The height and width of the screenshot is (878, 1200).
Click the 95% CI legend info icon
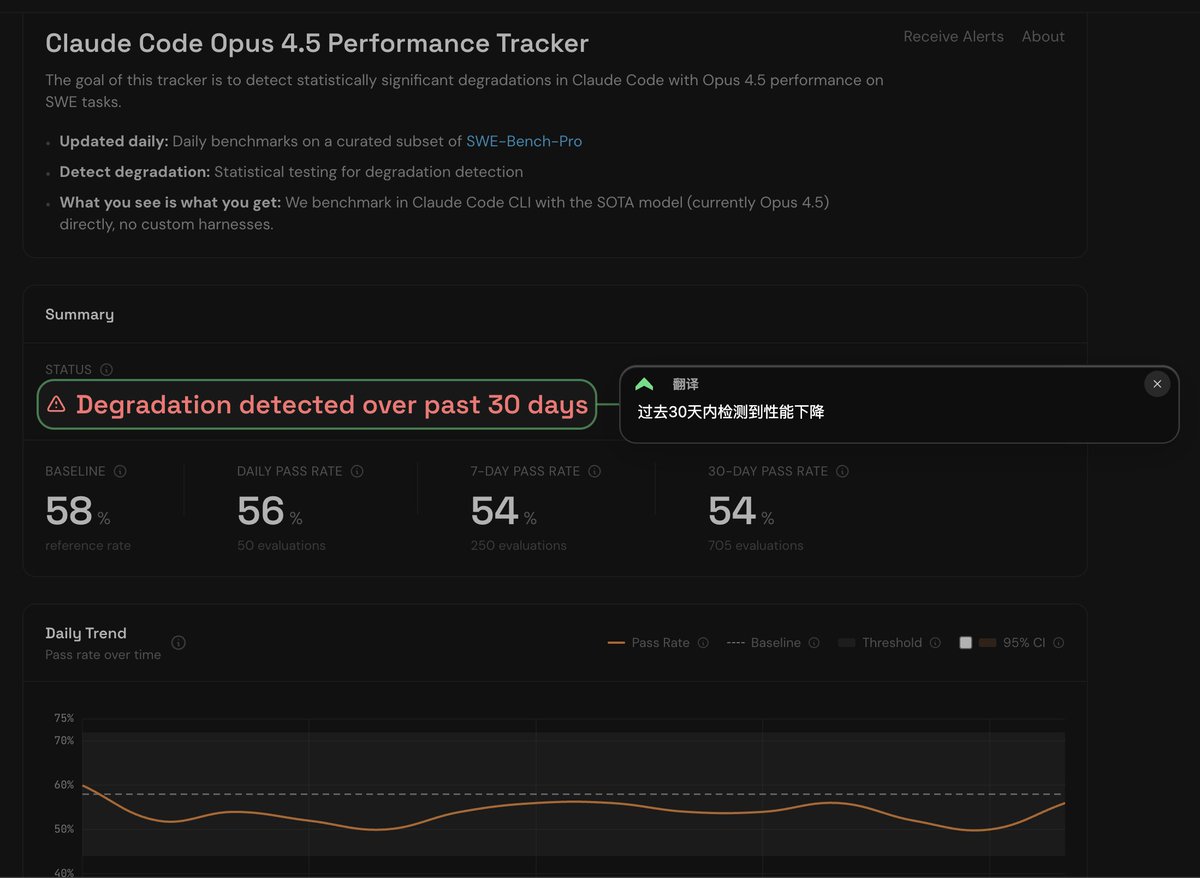click(1058, 643)
